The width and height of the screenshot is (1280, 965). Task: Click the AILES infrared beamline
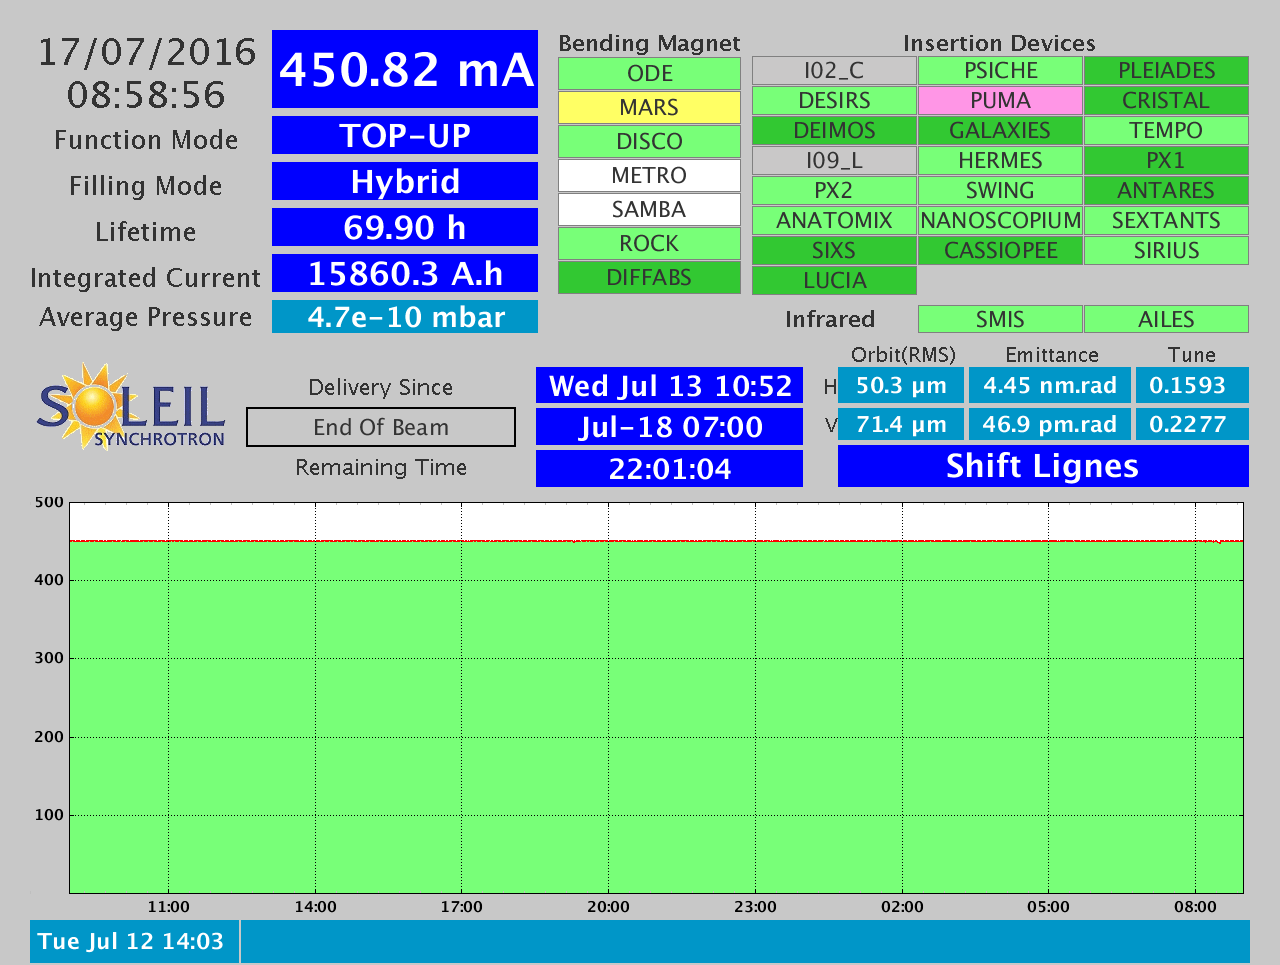1166,319
